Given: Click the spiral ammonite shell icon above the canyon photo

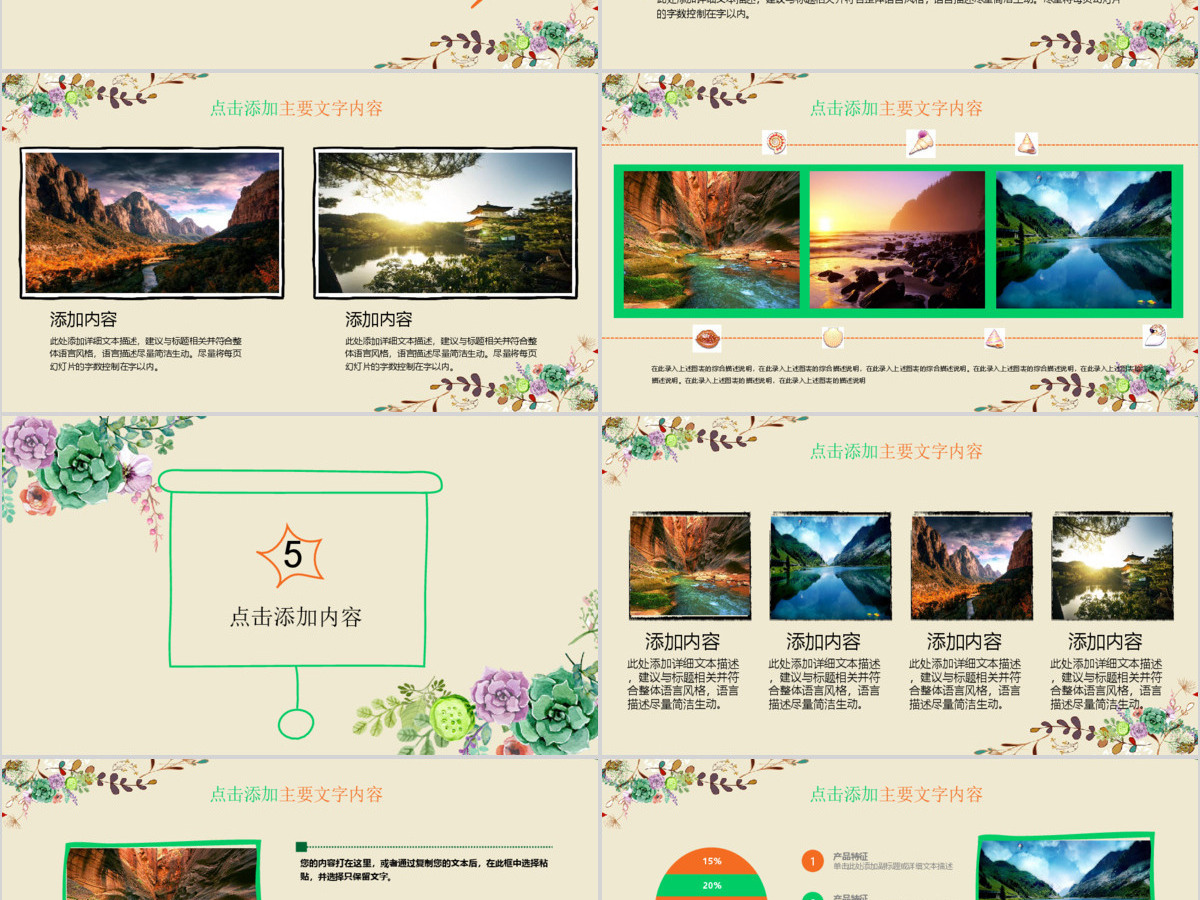Looking at the screenshot, I should (774, 143).
